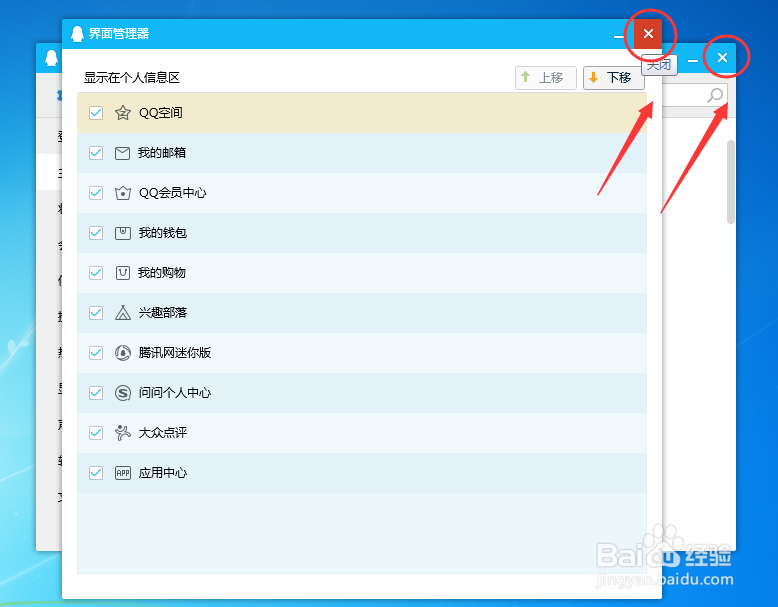Select the 应用中心 row label
This screenshot has width=778, height=607.
pyautogui.click(x=163, y=472)
